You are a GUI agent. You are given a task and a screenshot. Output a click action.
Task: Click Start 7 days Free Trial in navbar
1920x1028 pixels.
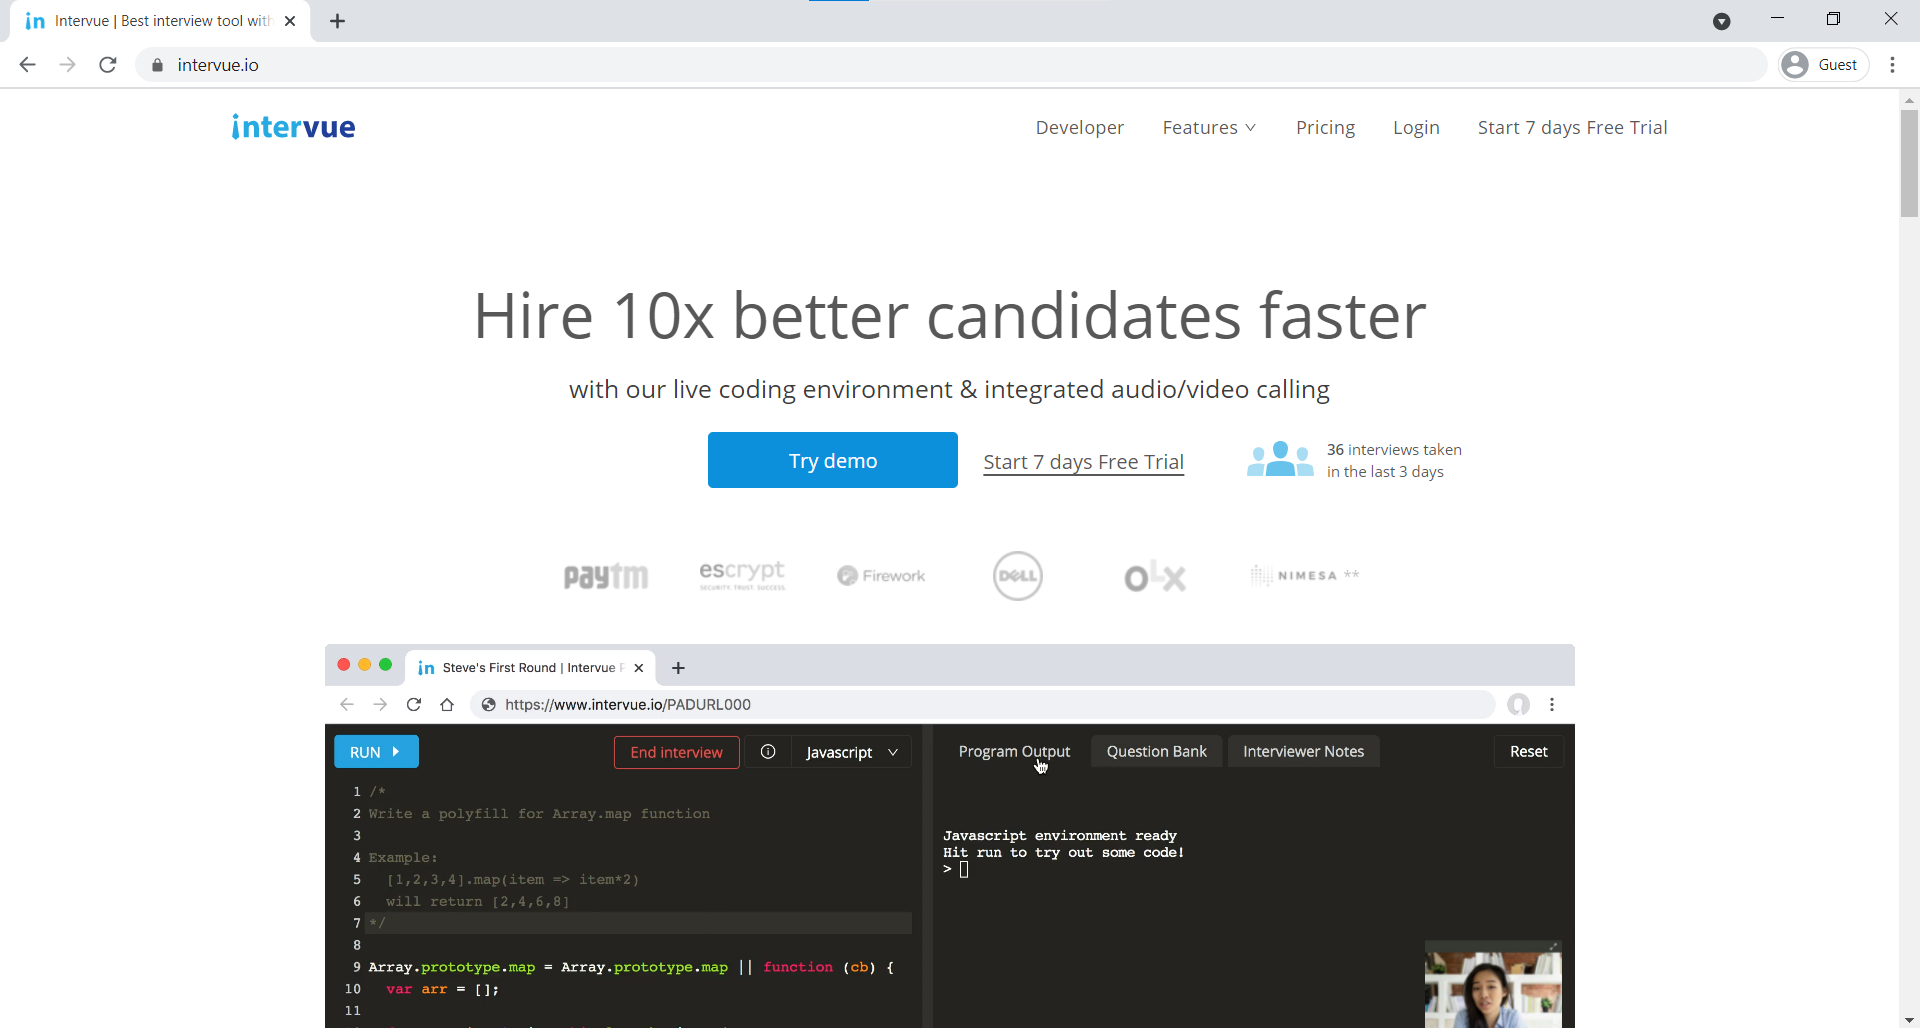pos(1572,128)
